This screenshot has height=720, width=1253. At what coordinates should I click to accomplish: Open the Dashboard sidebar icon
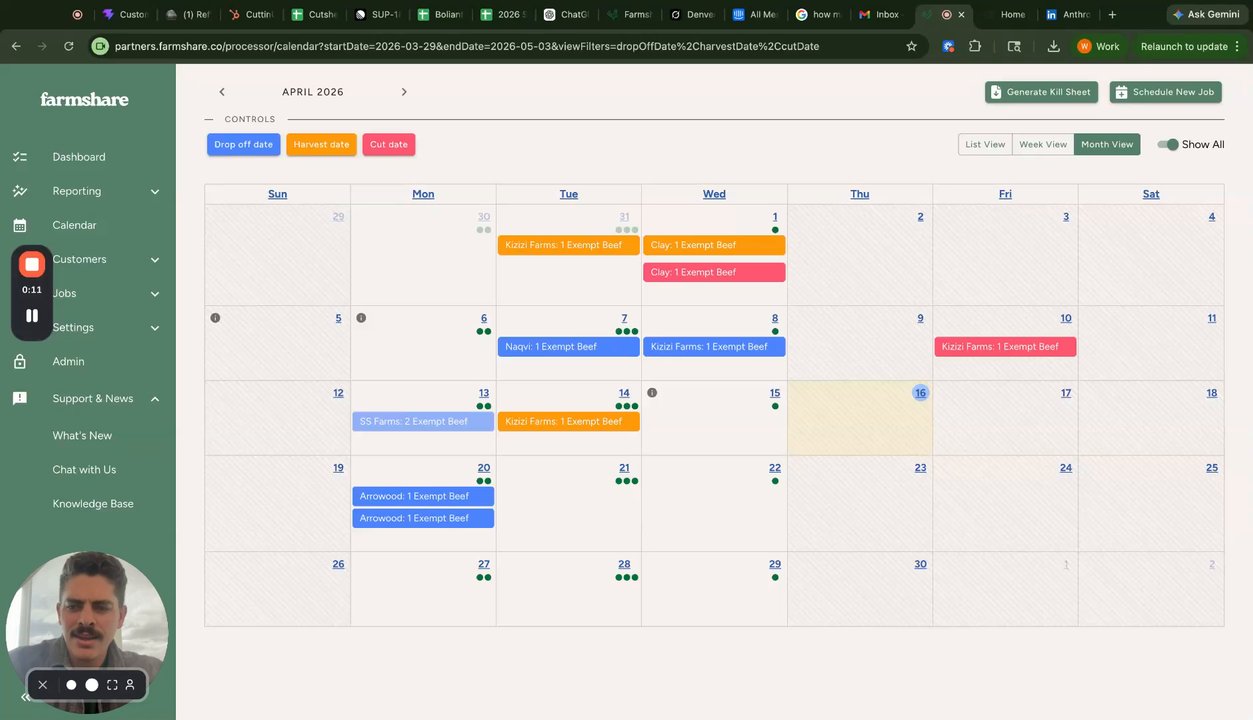(x=20, y=157)
